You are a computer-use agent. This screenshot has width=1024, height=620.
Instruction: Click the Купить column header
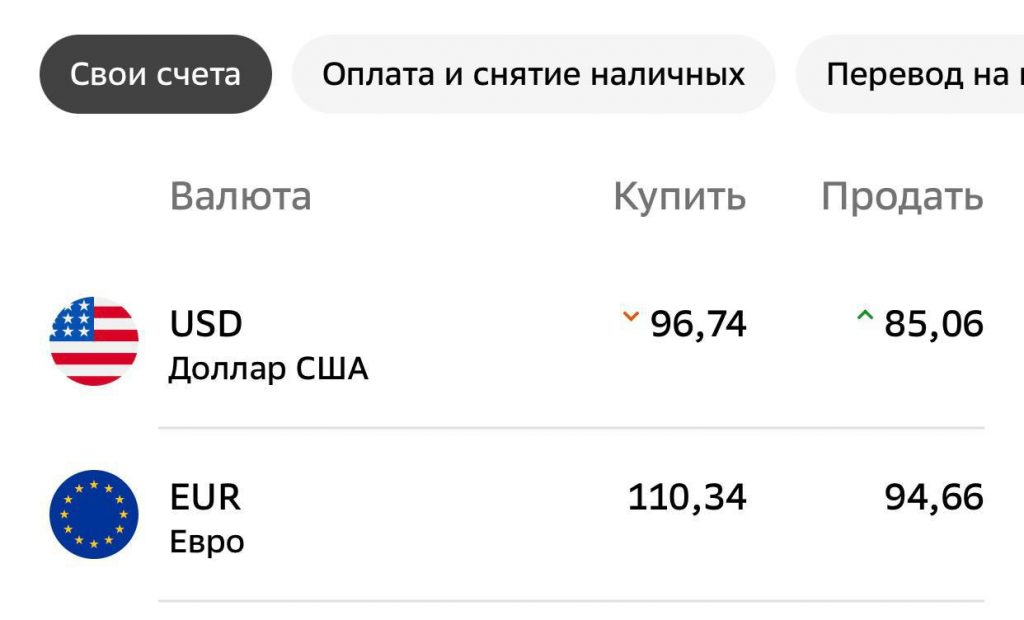(x=679, y=196)
